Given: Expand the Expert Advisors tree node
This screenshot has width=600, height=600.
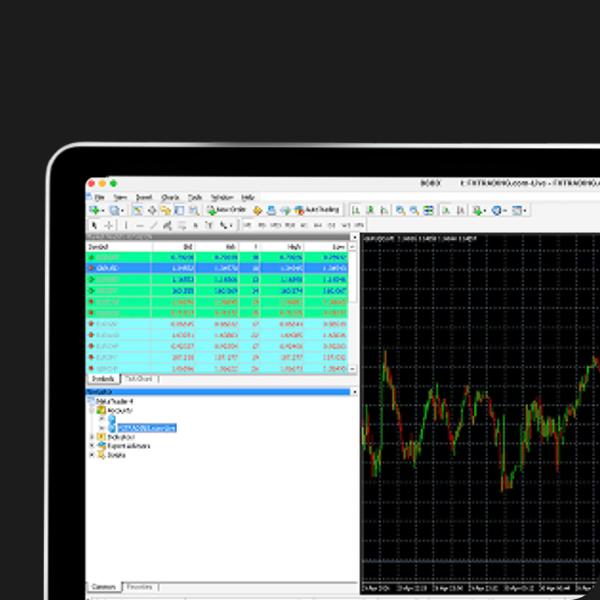Looking at the screenshot, I should click(91, 446).
